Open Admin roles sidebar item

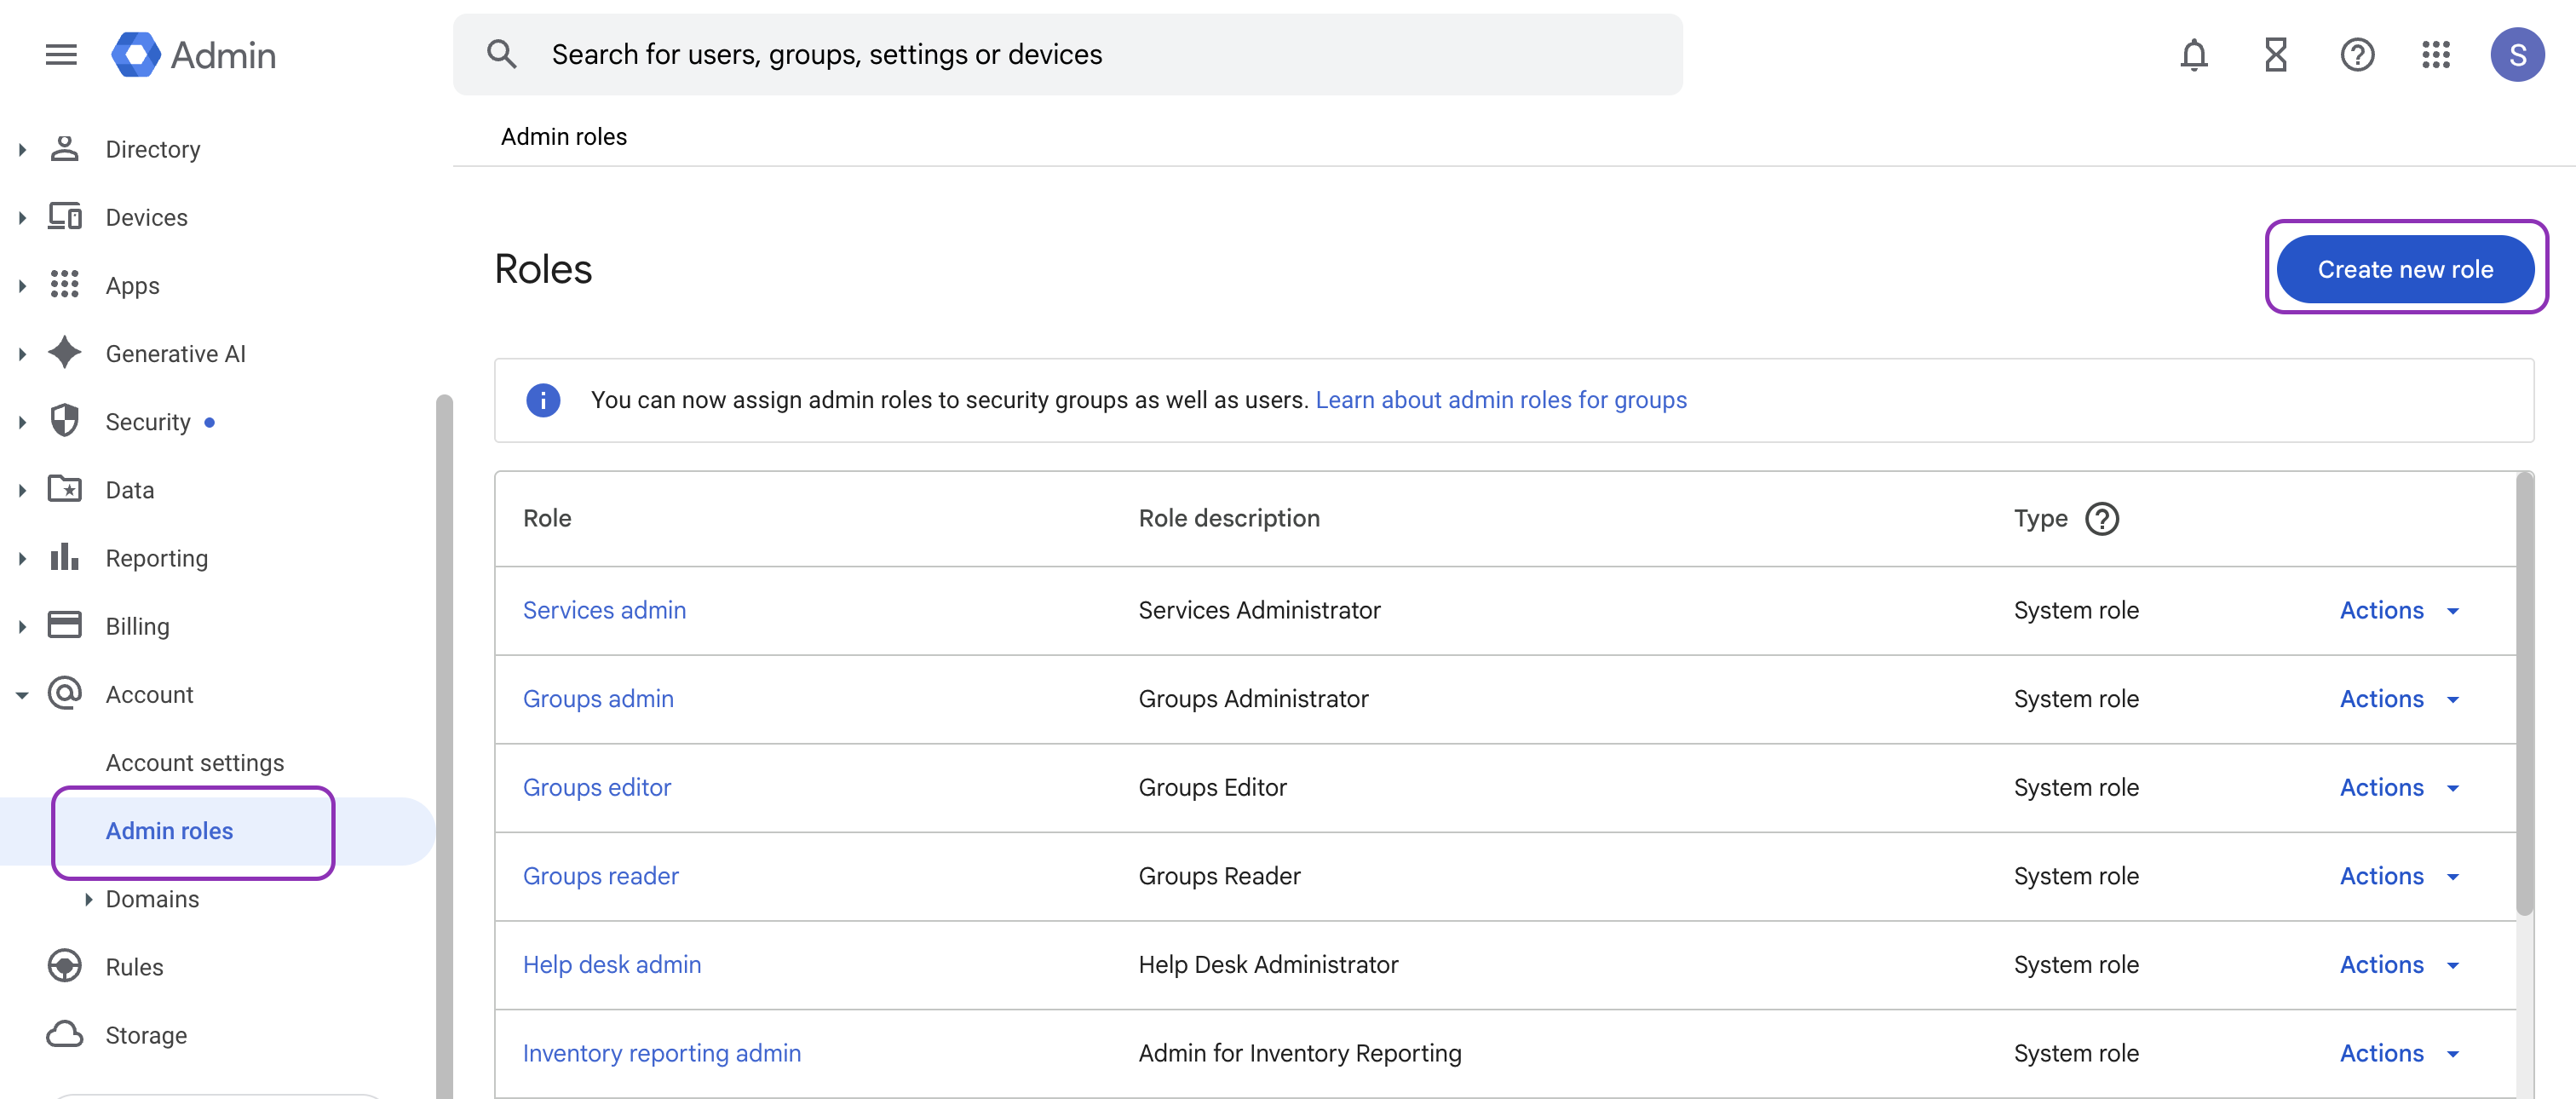coord(169,830)
